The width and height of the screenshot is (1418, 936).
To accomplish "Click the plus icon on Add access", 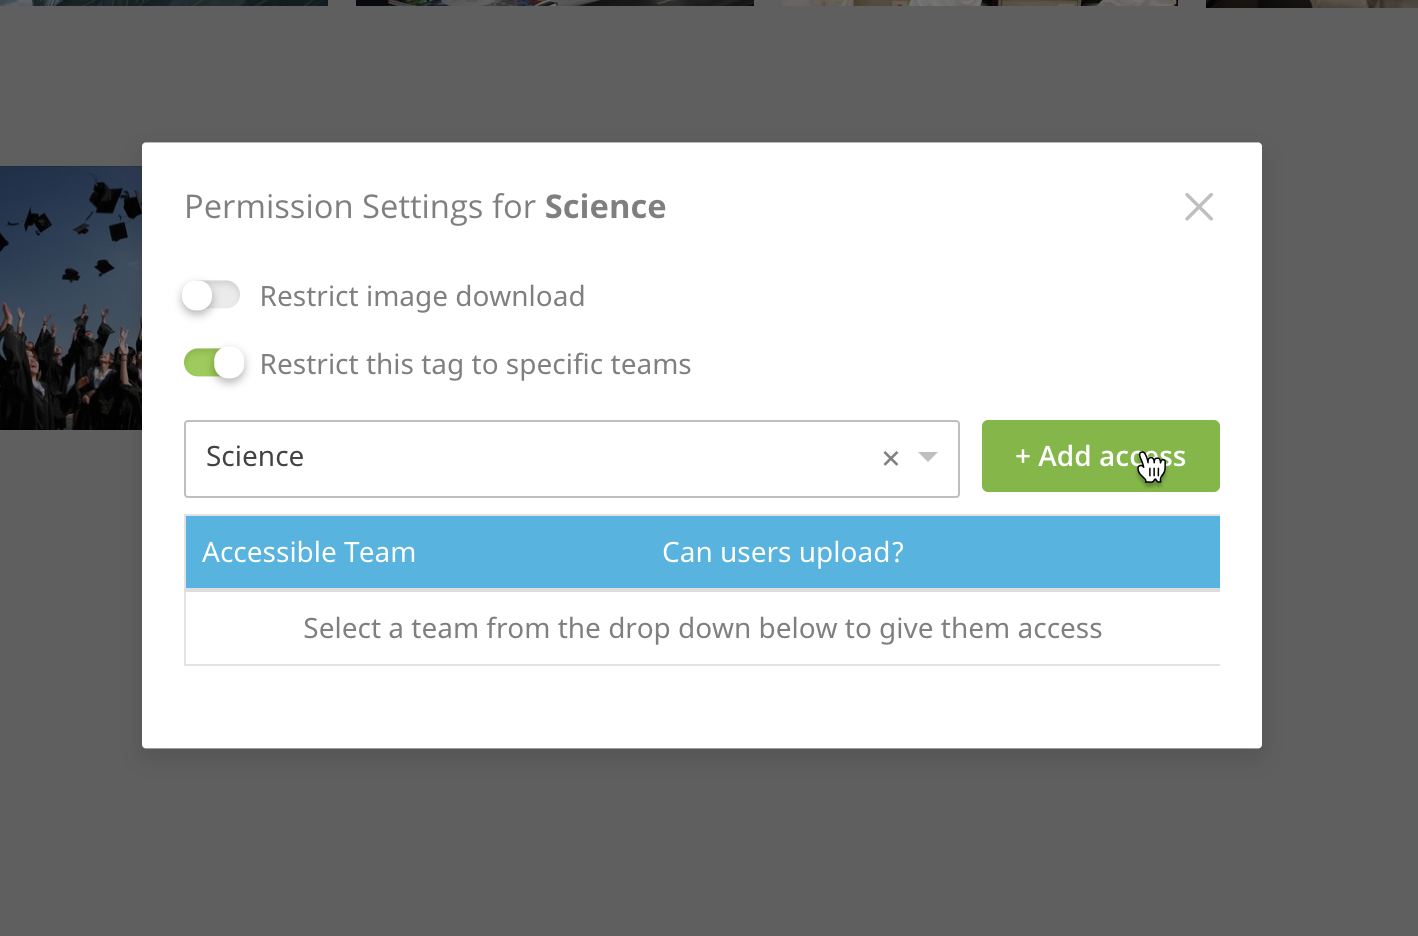I will pyautogui.click(x=1022, y=457).
